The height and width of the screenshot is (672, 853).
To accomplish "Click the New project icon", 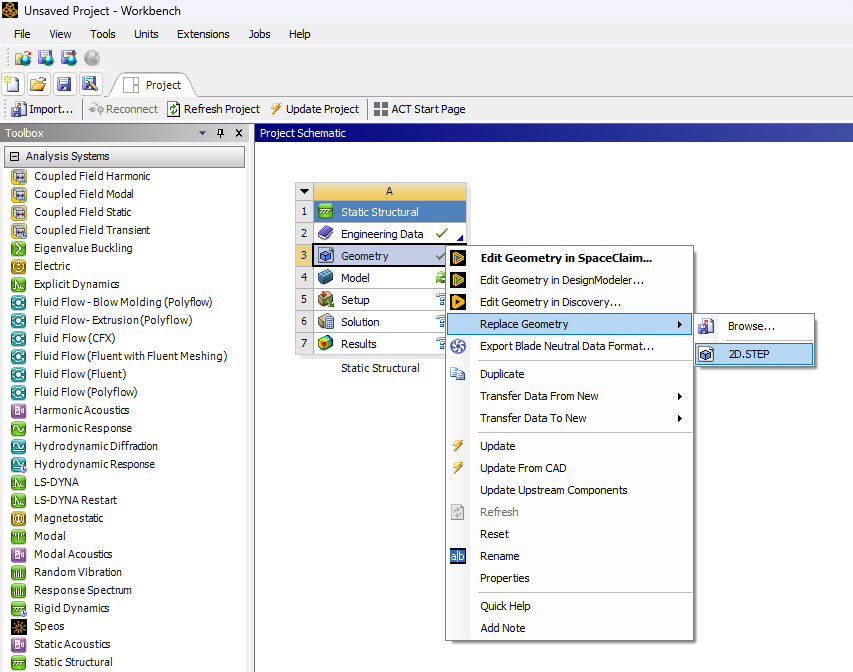I will tap(13, 84).
